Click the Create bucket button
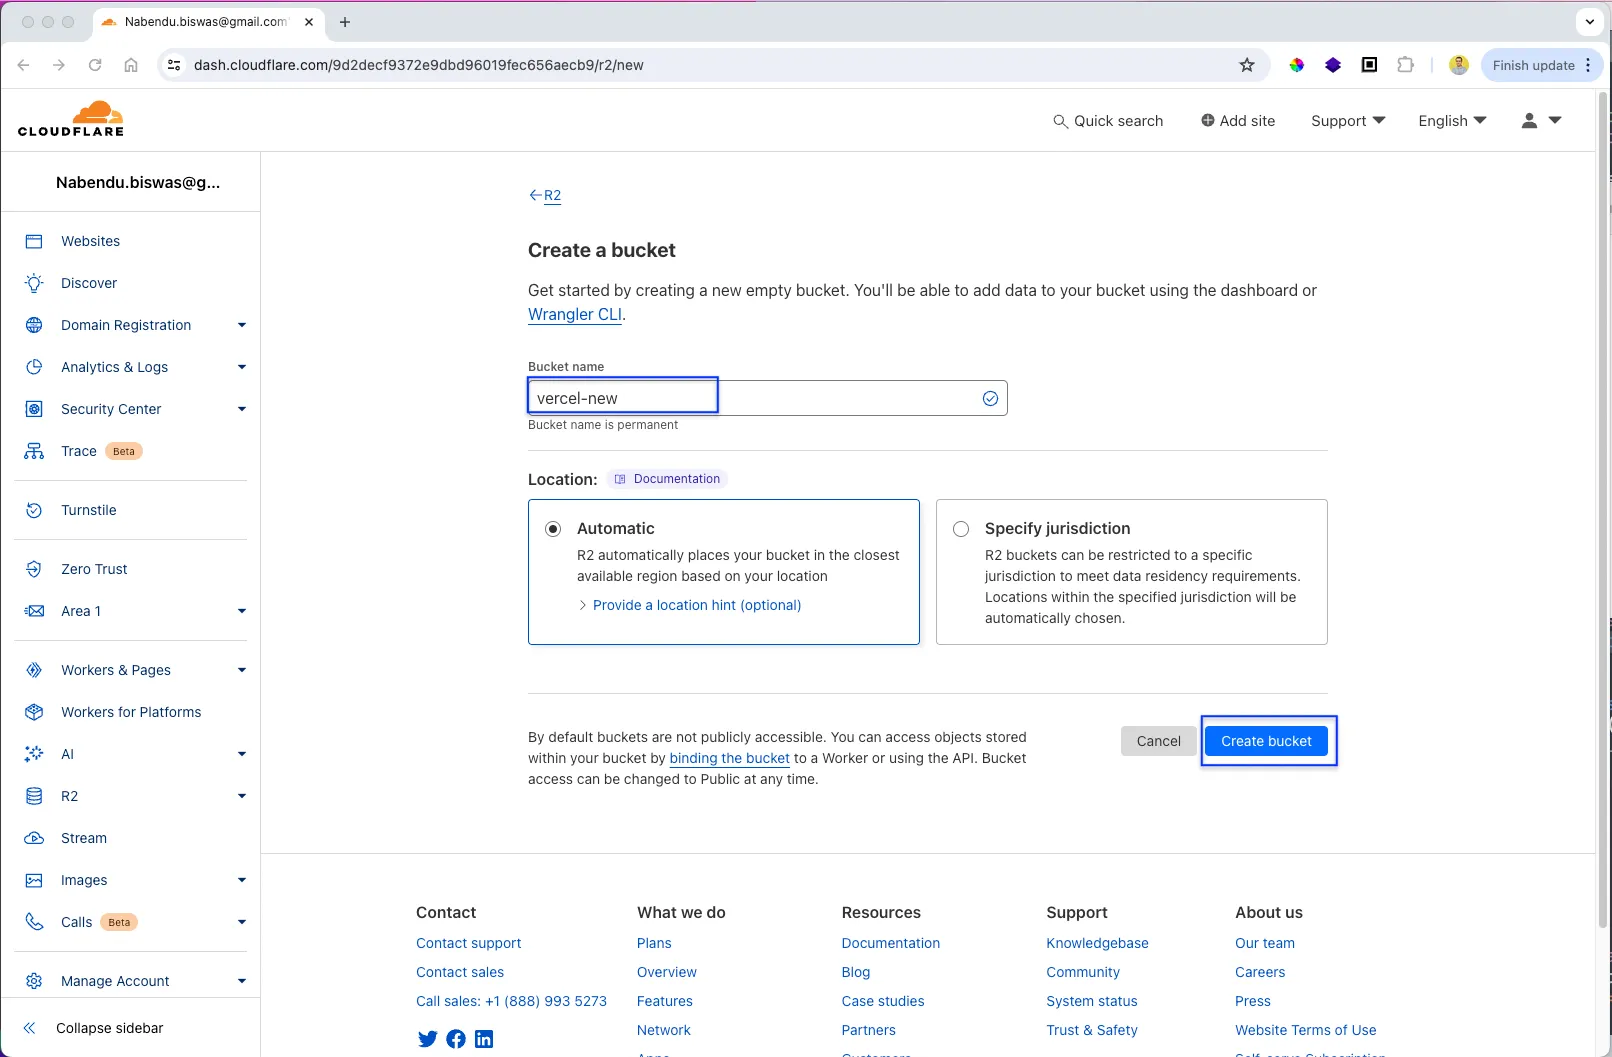 (1266, 741)
